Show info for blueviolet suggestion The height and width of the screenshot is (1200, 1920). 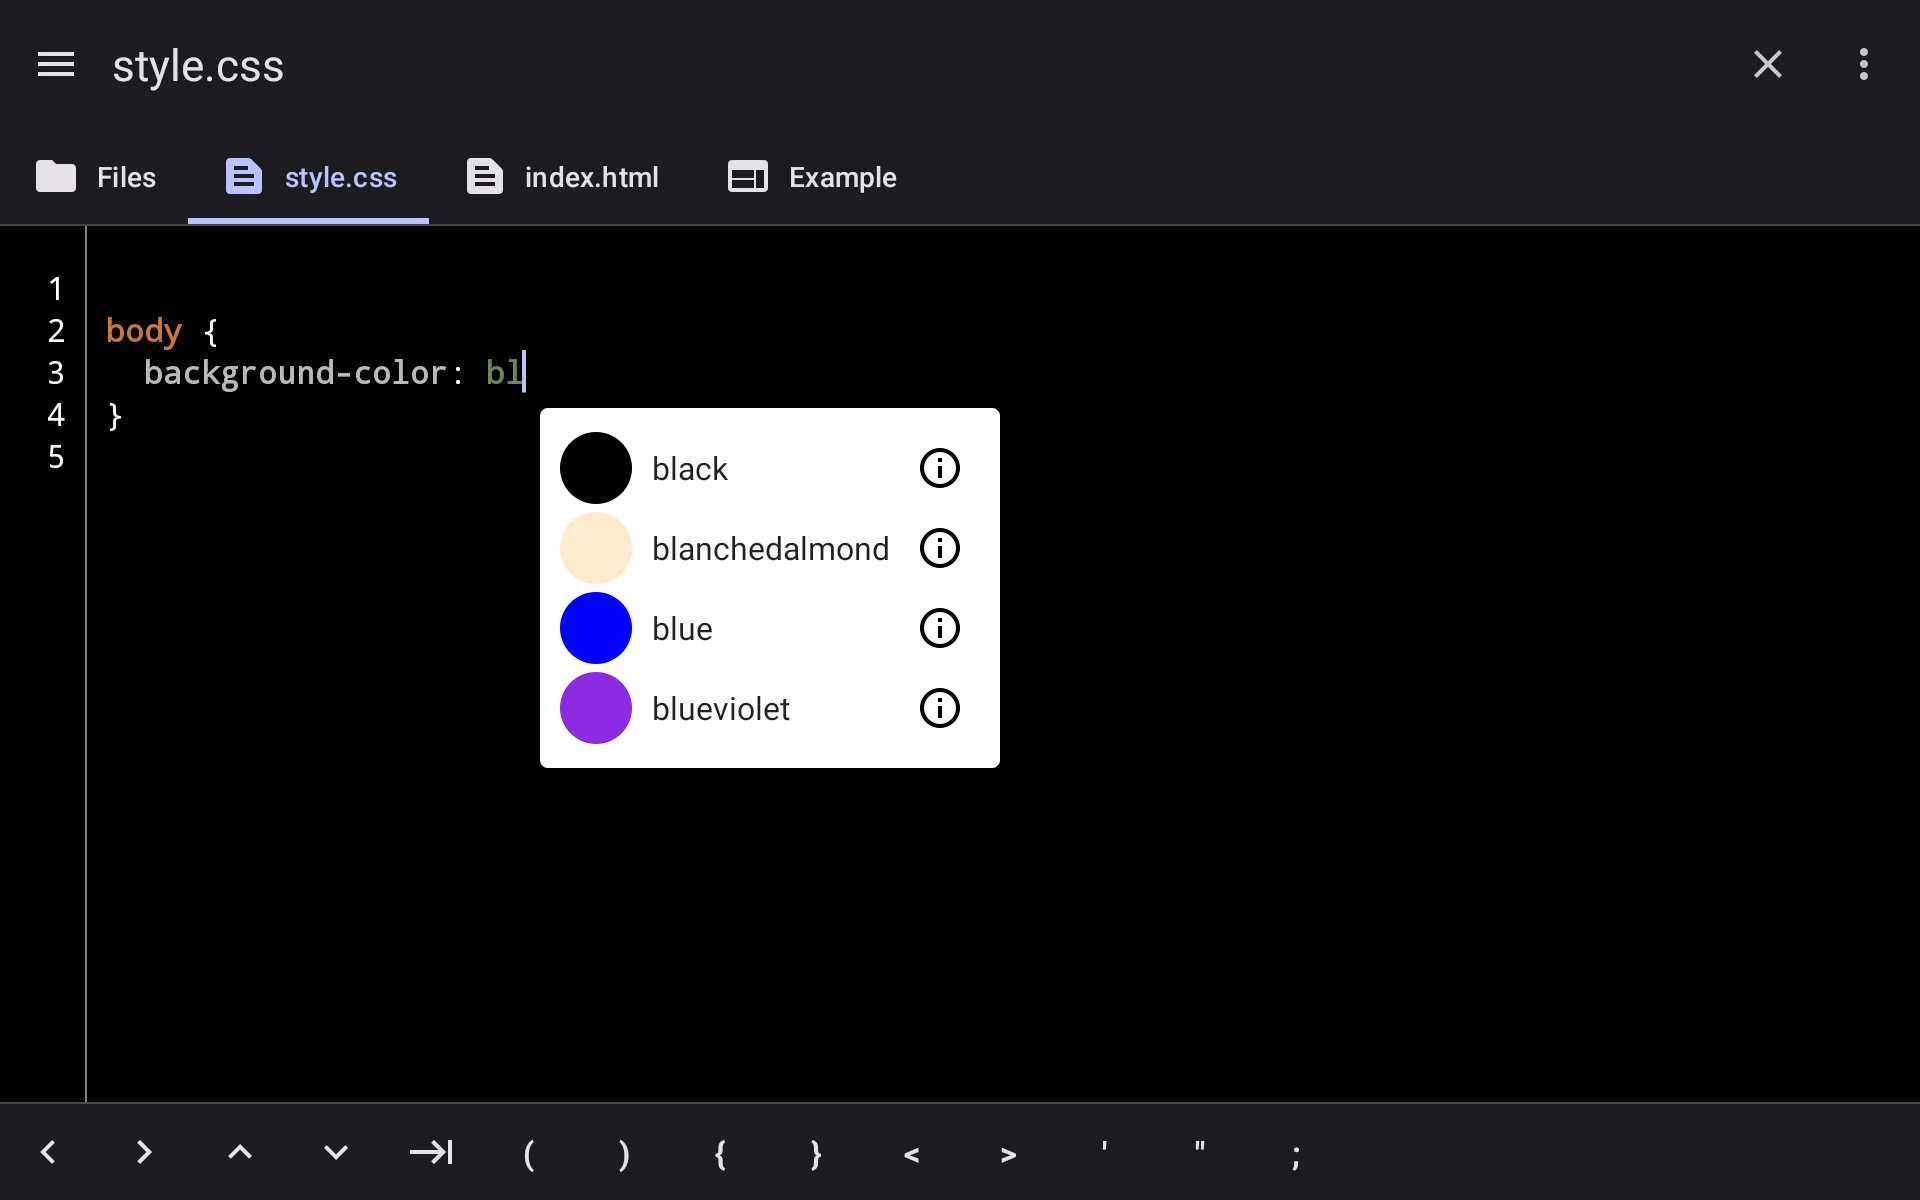tap(939, 708)
